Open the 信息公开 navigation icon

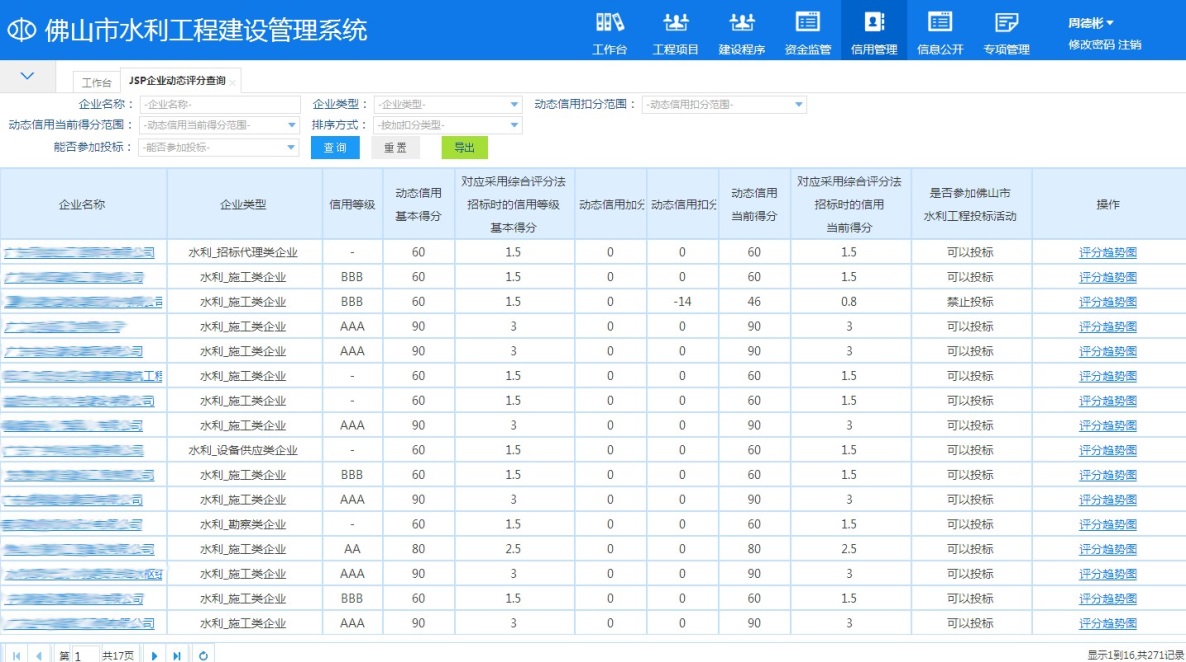[940, 30]
